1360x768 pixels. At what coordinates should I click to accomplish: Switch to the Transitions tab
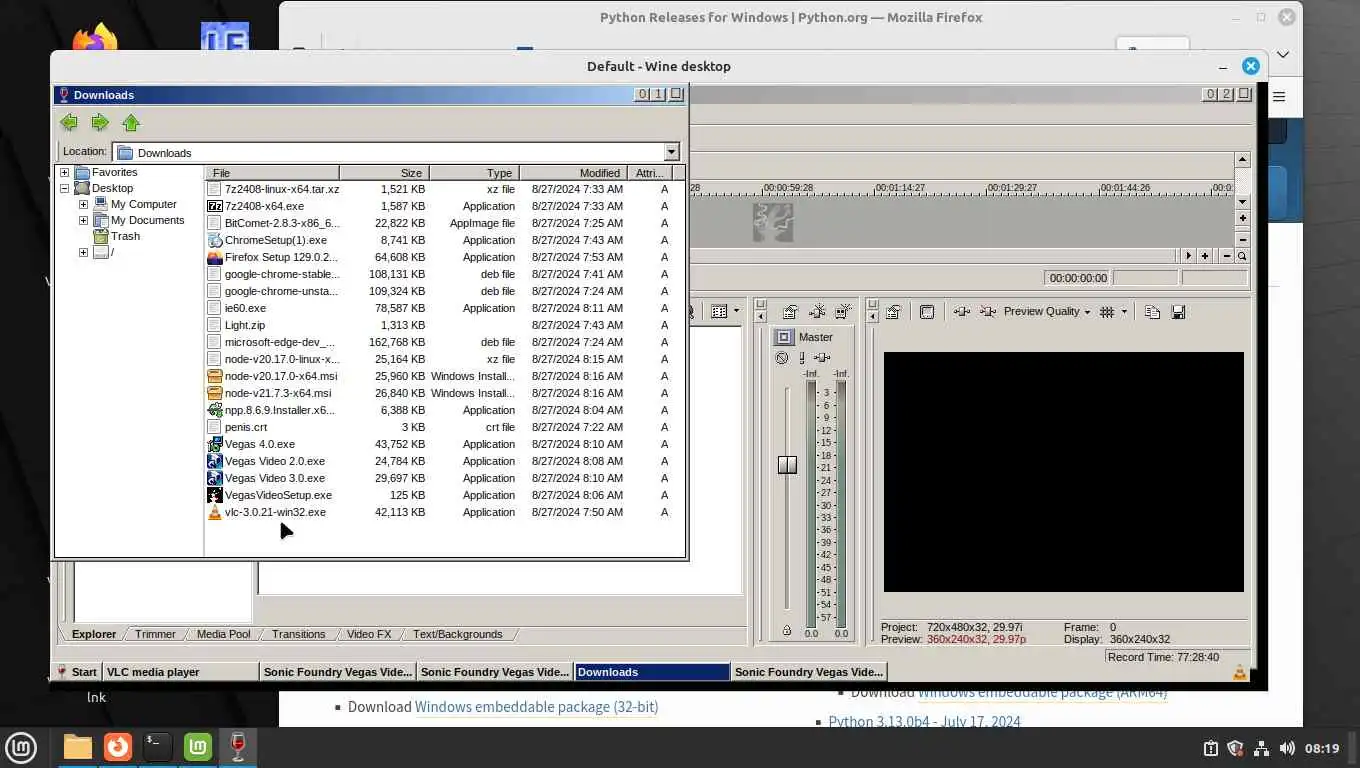(298, 634)
